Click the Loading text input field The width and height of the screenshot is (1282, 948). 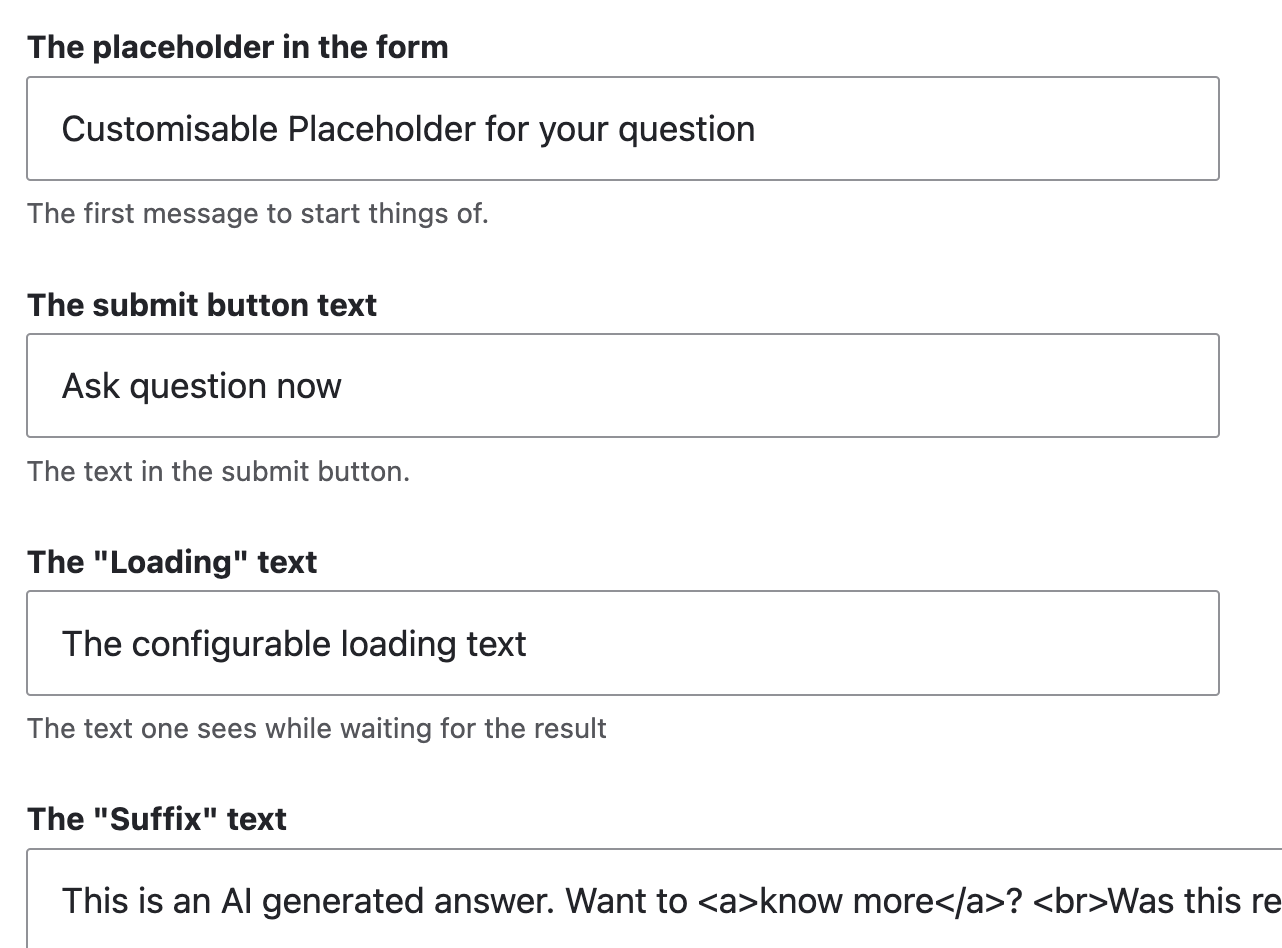620,643
